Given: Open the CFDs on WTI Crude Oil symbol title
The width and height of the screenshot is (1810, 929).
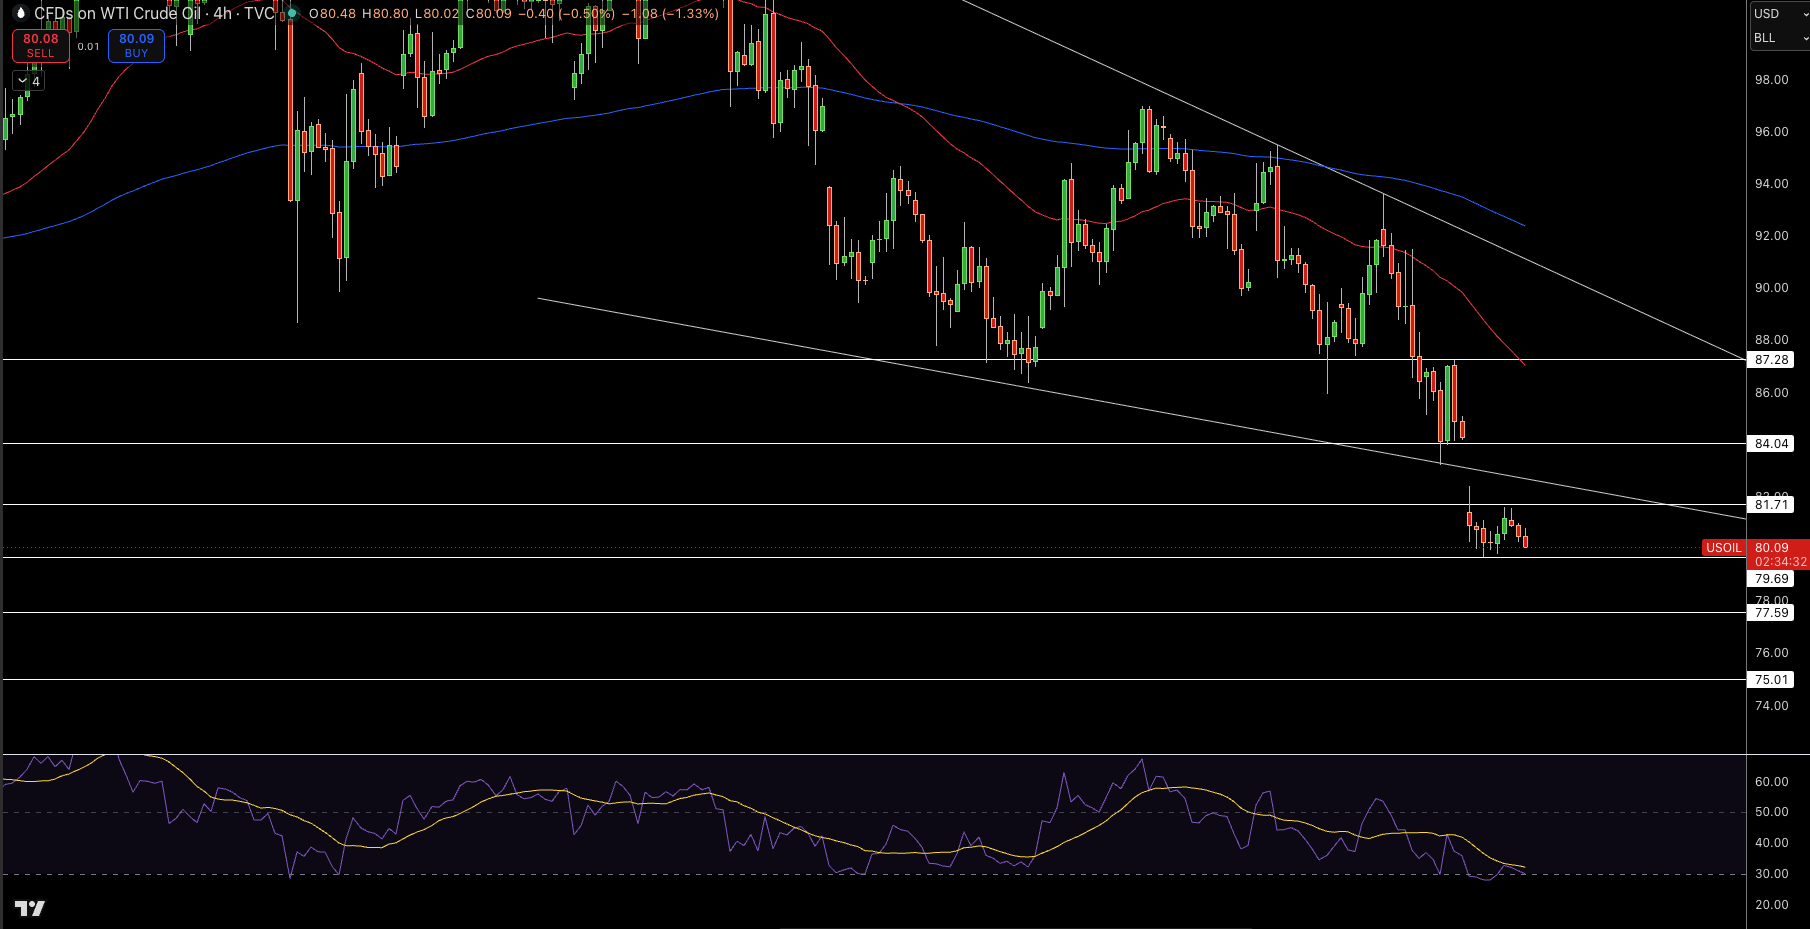Looking at the screenshot, I should pyautogui.click(x=118, y=14).
